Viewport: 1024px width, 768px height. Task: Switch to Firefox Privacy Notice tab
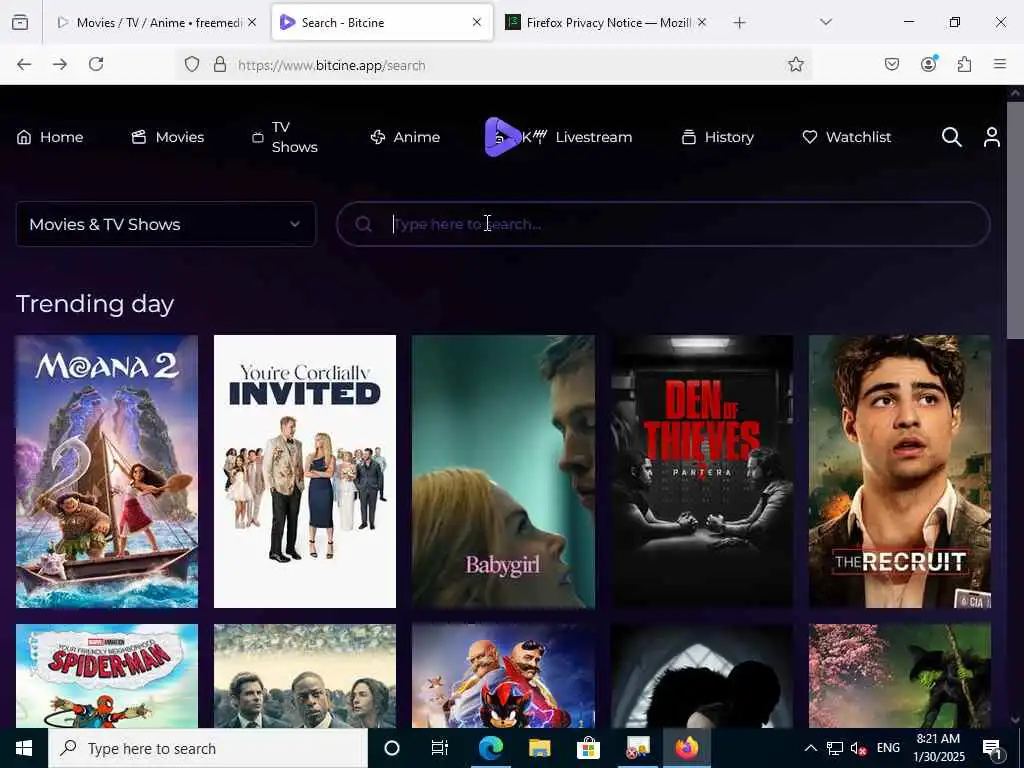601,22
